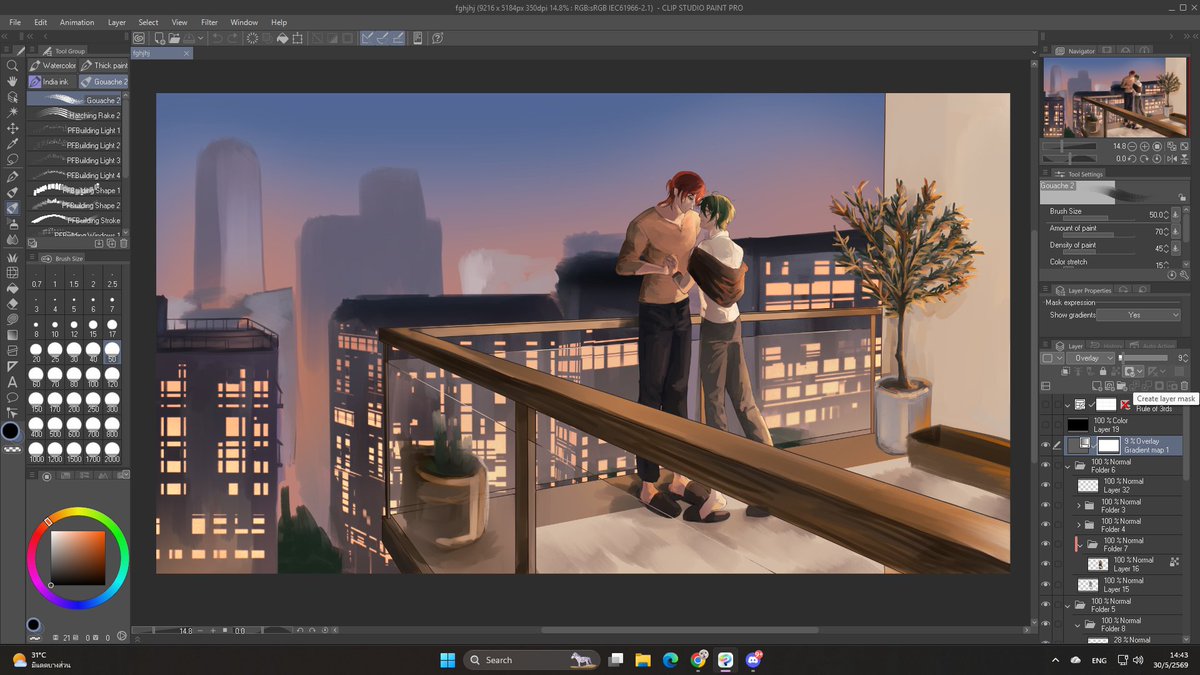Select the India ink tool group

pos(52,81)
